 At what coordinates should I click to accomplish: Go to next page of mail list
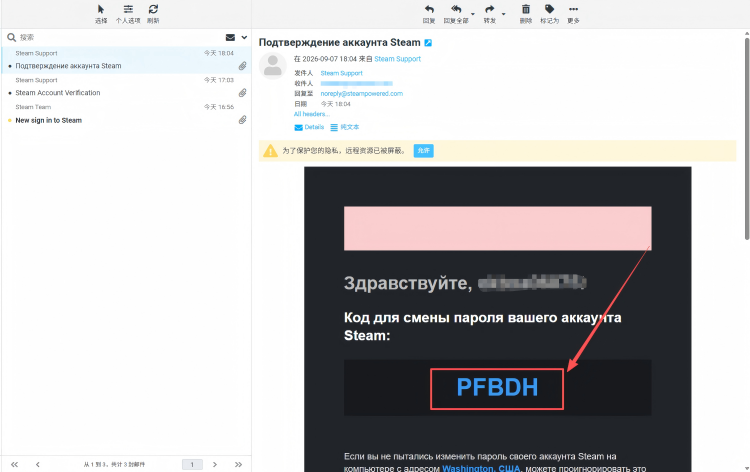[215, 464]
